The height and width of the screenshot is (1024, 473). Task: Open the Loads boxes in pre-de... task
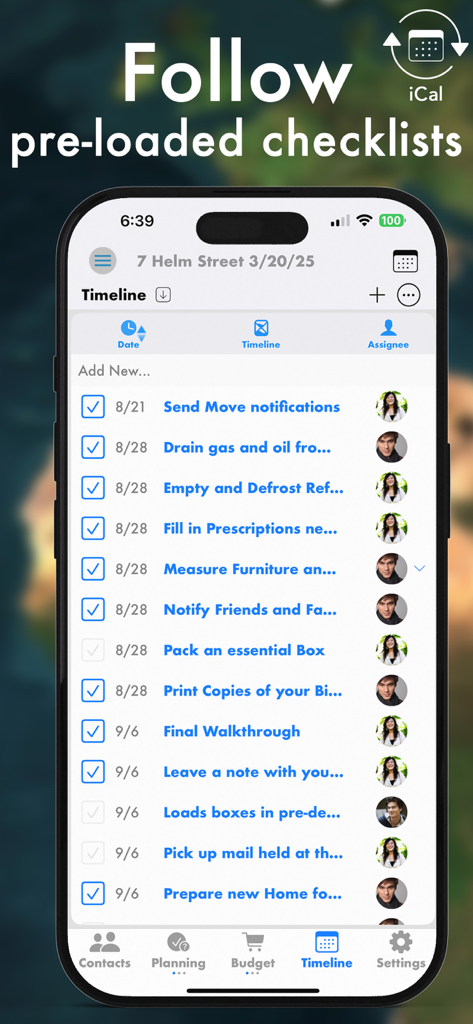[x=252, y=812]
